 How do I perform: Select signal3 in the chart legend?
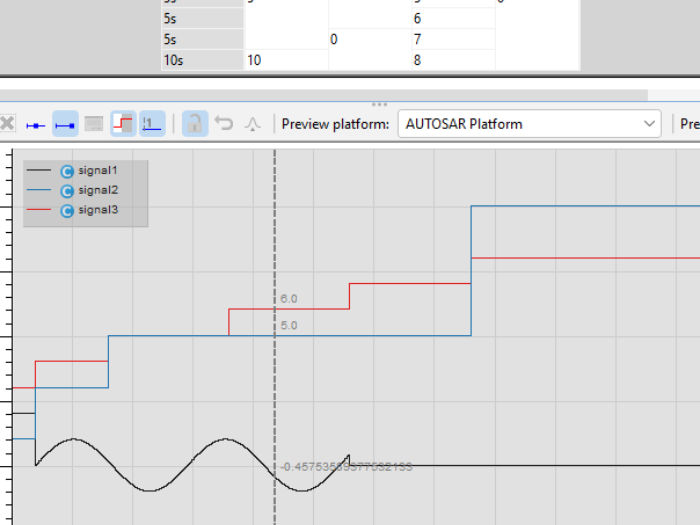click(x=98, y=210)
